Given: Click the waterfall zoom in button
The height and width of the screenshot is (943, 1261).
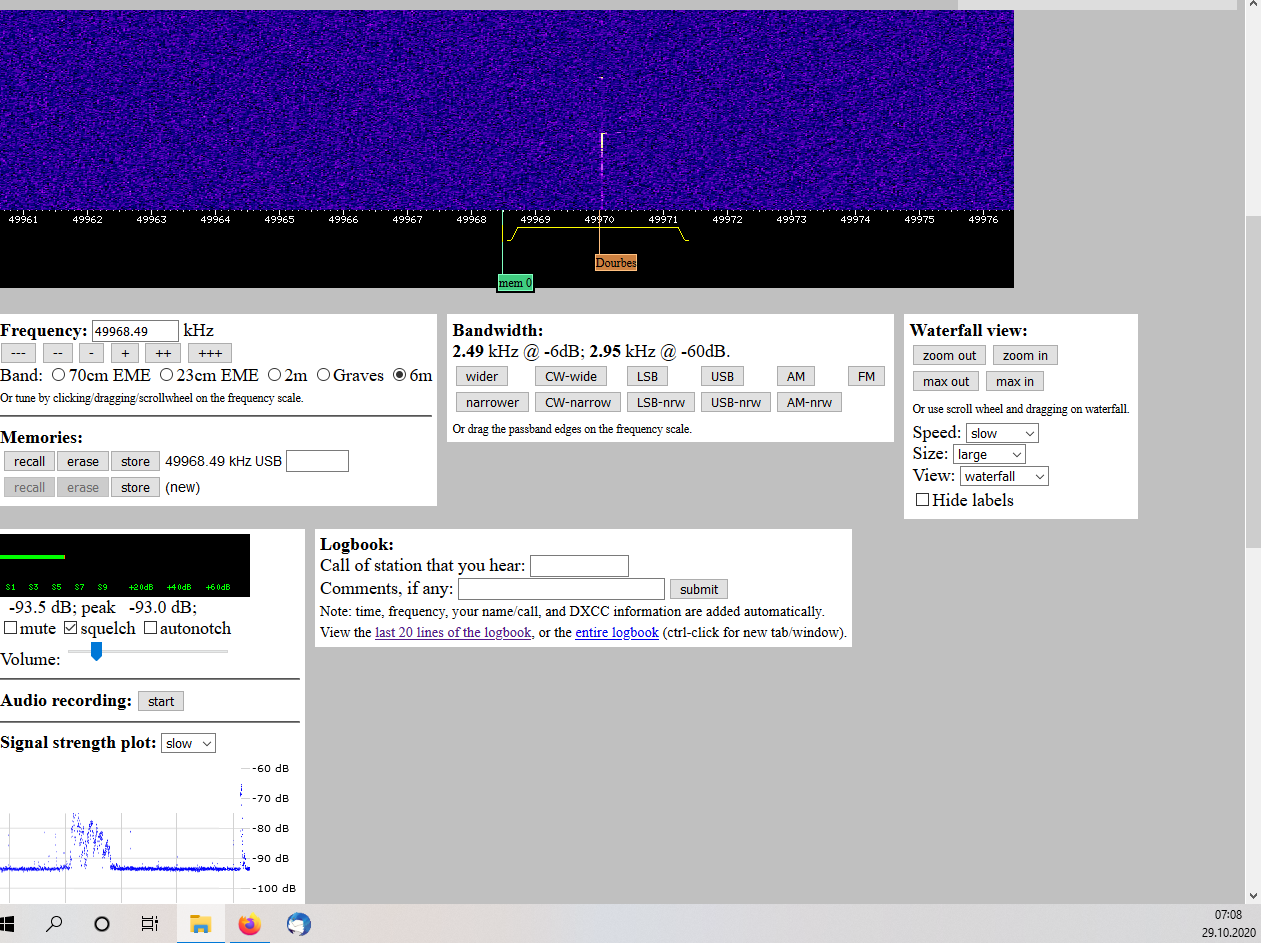Looking at the screenshot, I should pos(1025,355).
